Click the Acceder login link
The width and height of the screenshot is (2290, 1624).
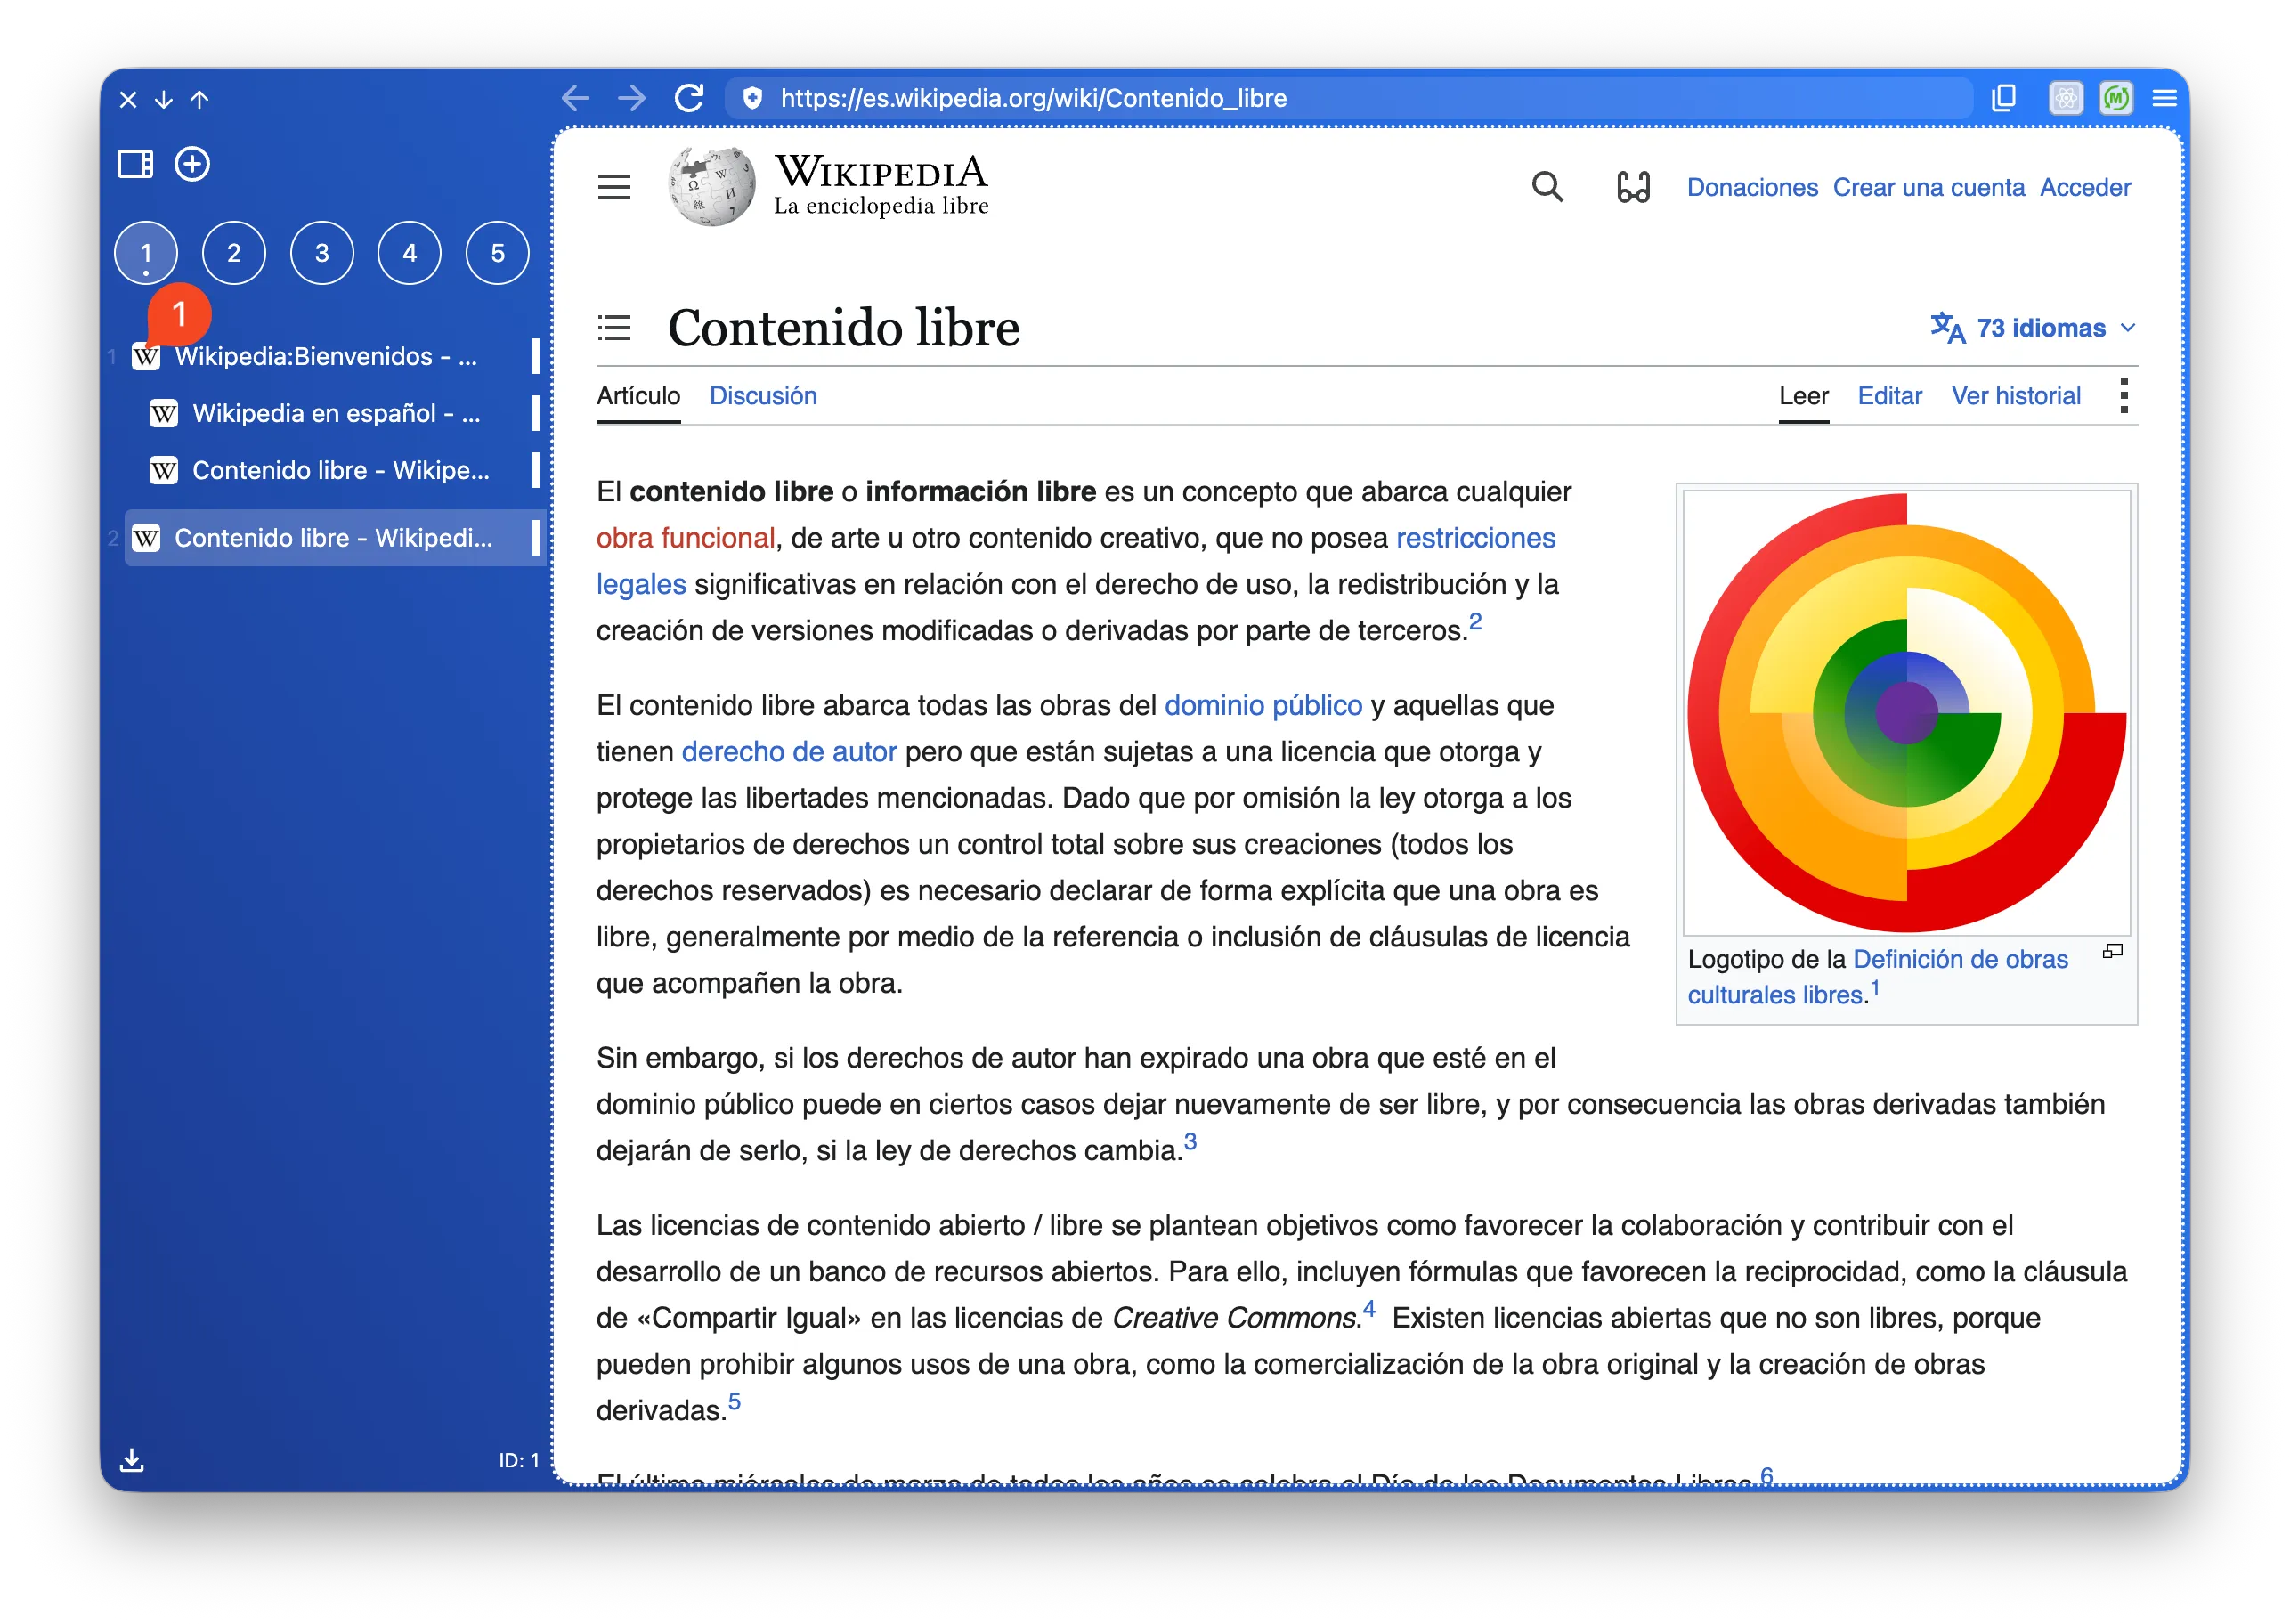(x=2085, y=187)
